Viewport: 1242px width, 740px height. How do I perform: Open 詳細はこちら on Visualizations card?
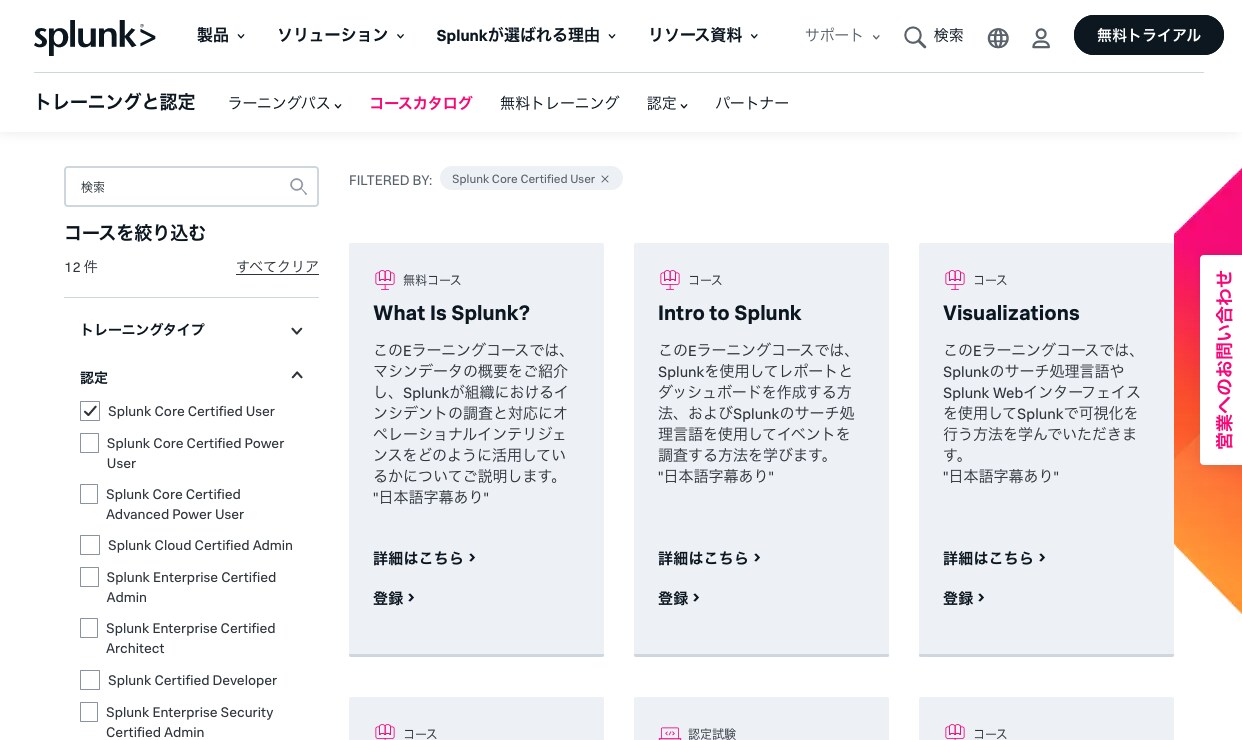(995, 558)
